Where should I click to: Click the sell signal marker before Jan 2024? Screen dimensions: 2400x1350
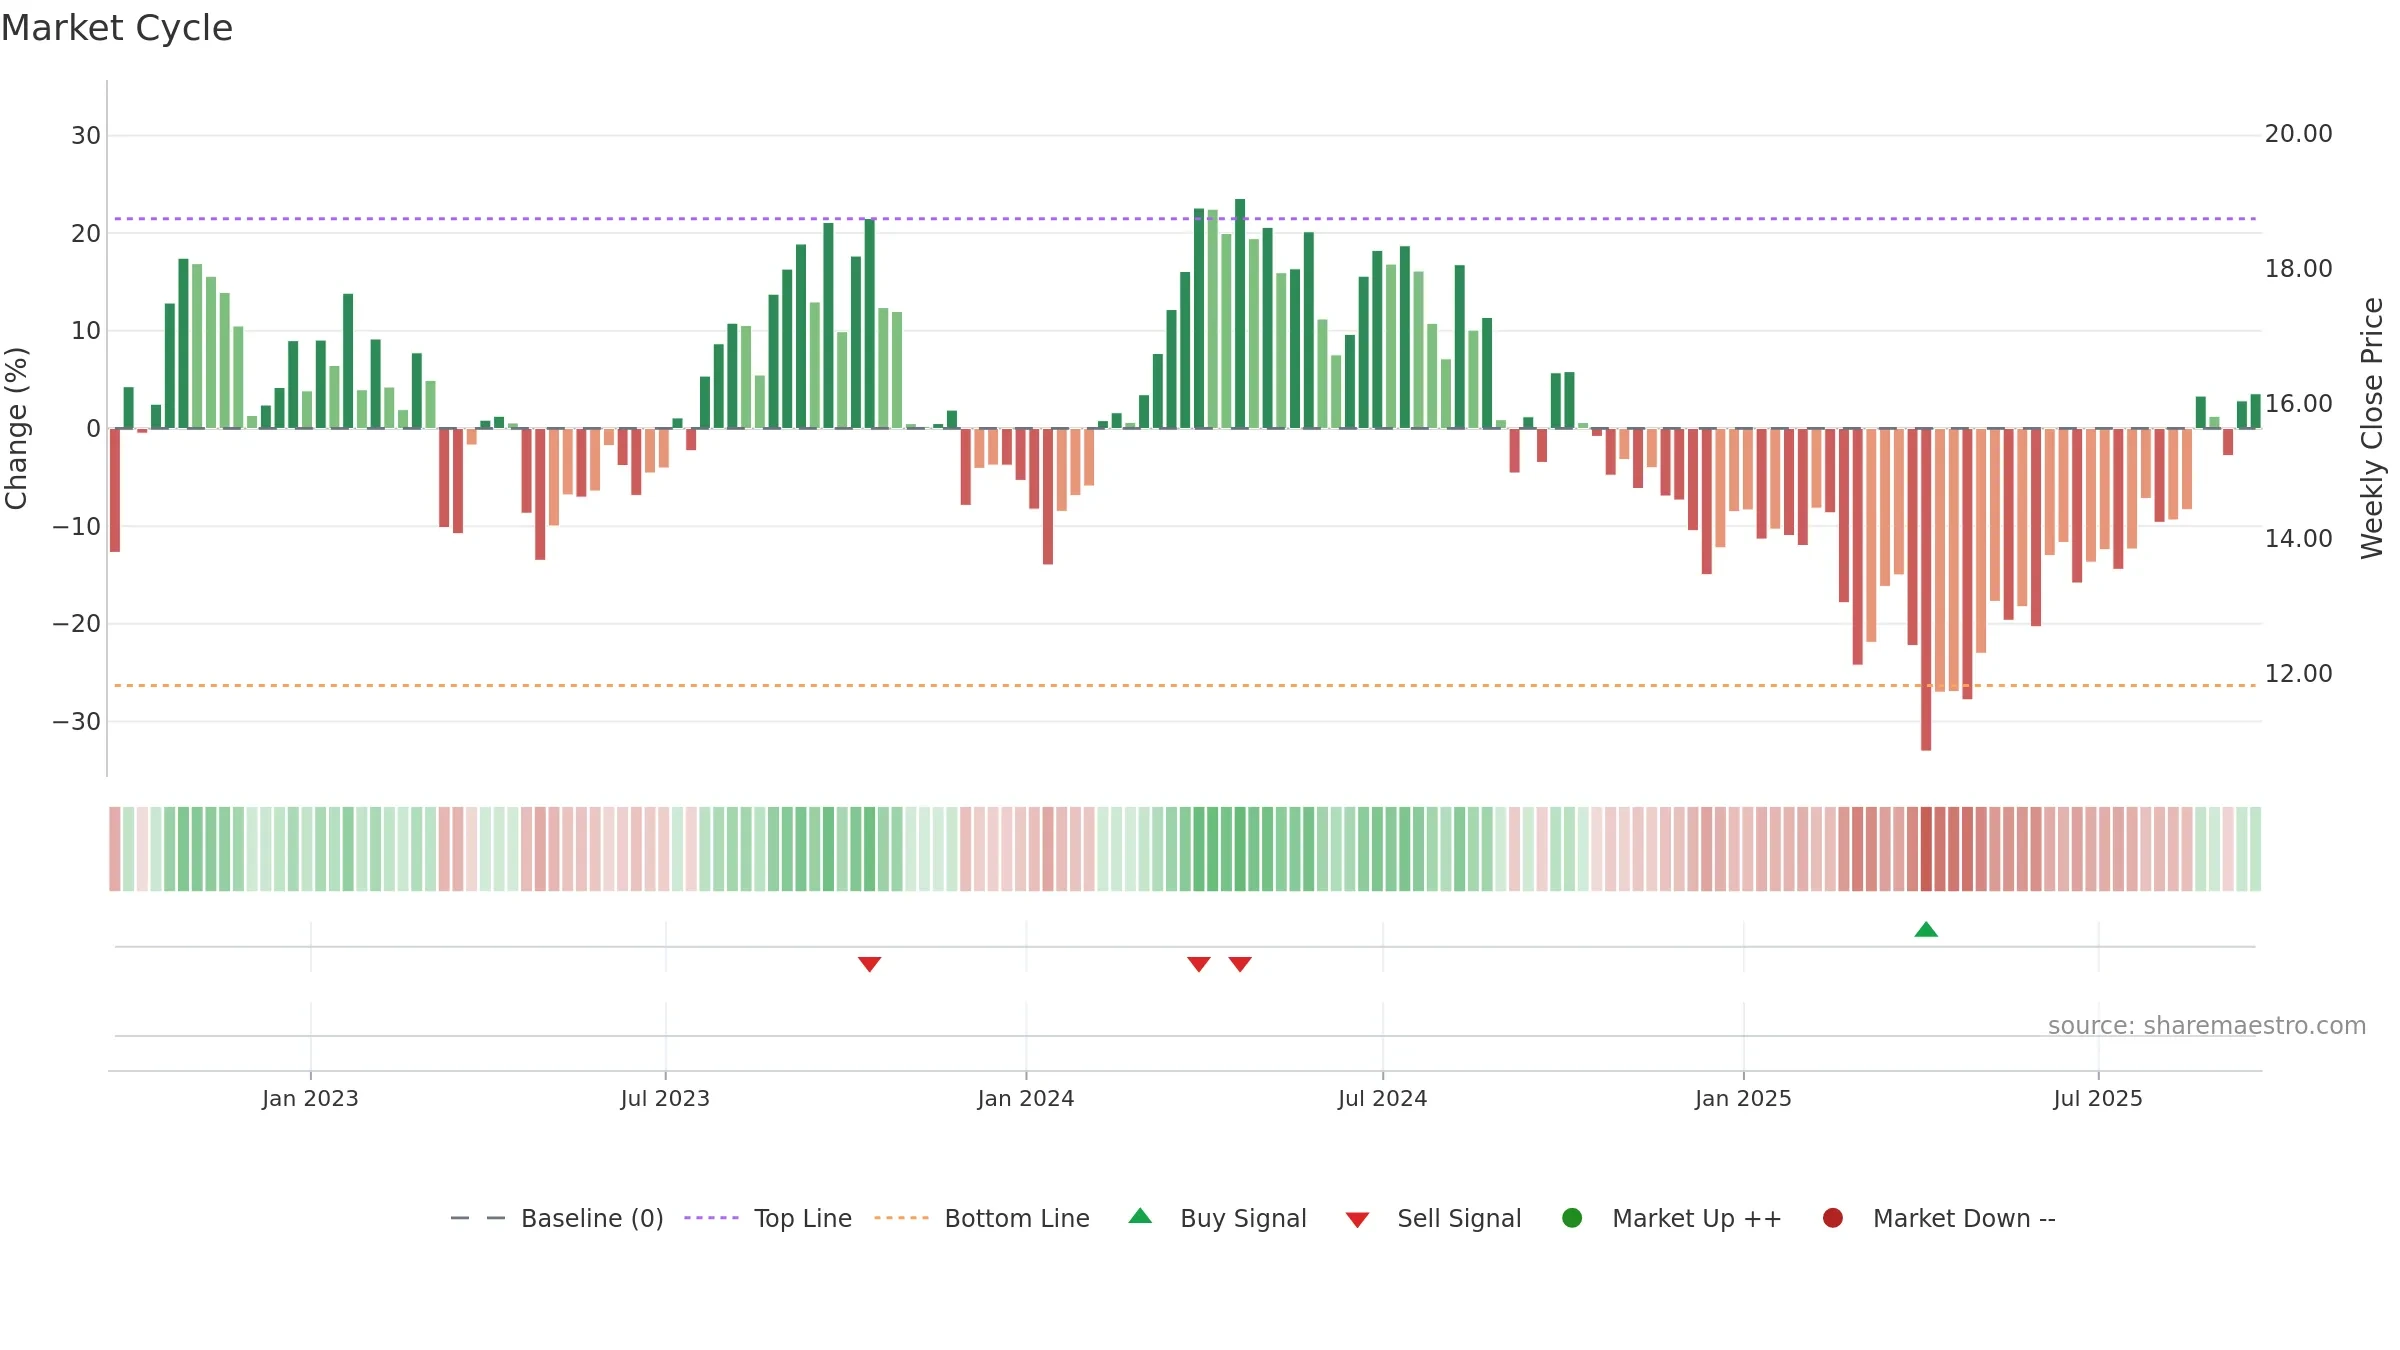click(869, 964)
